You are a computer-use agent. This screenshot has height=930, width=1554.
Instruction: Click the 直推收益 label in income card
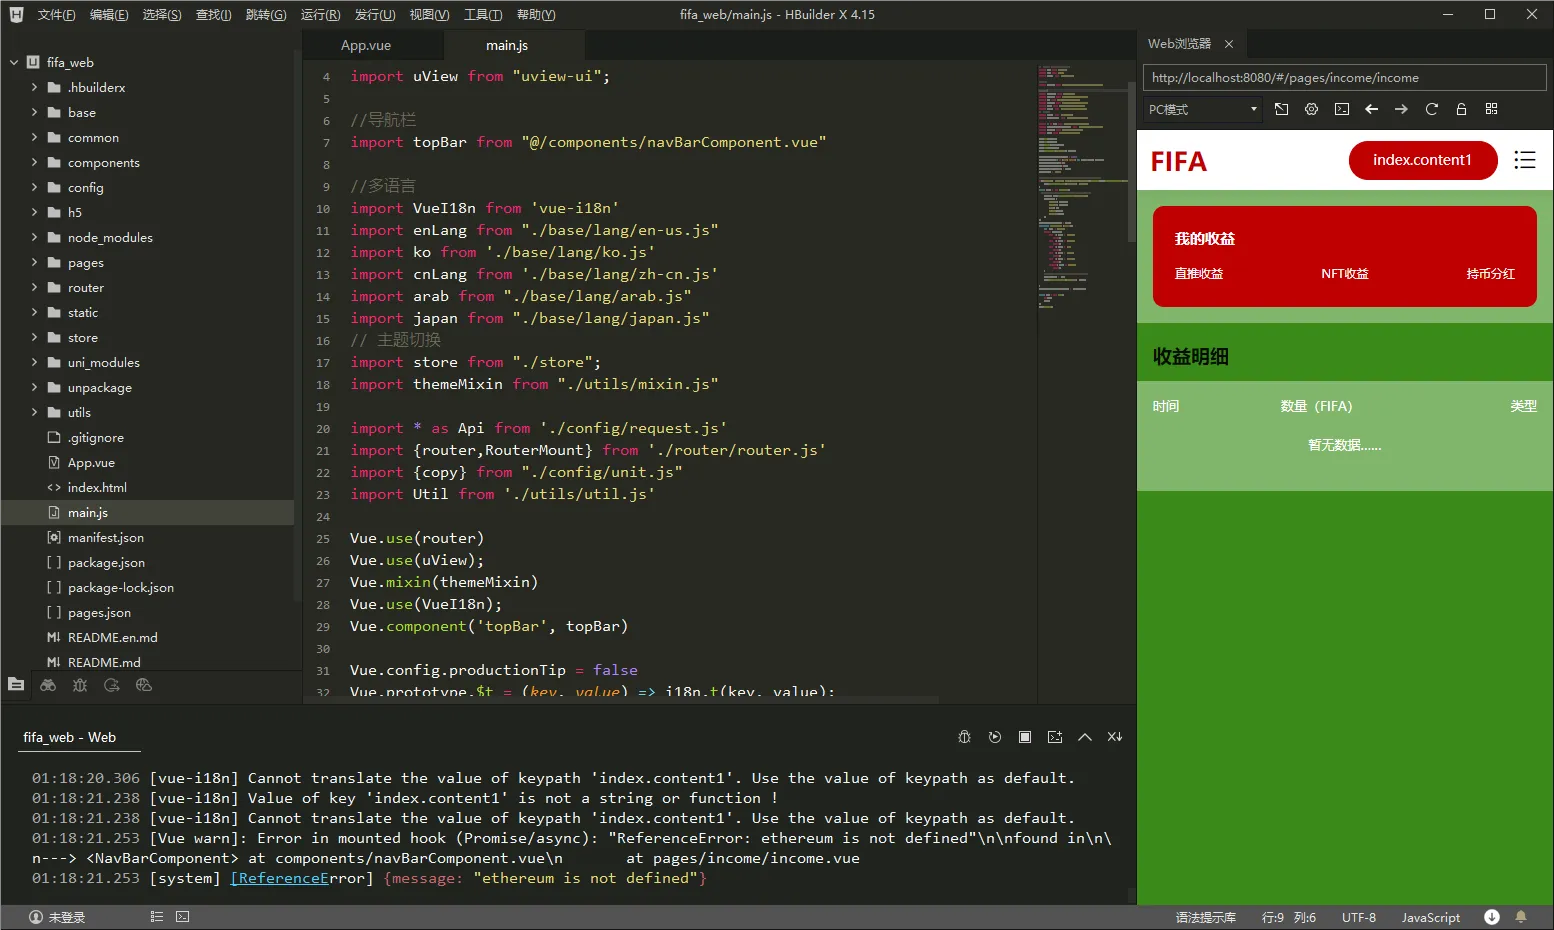click(1199, 273)
